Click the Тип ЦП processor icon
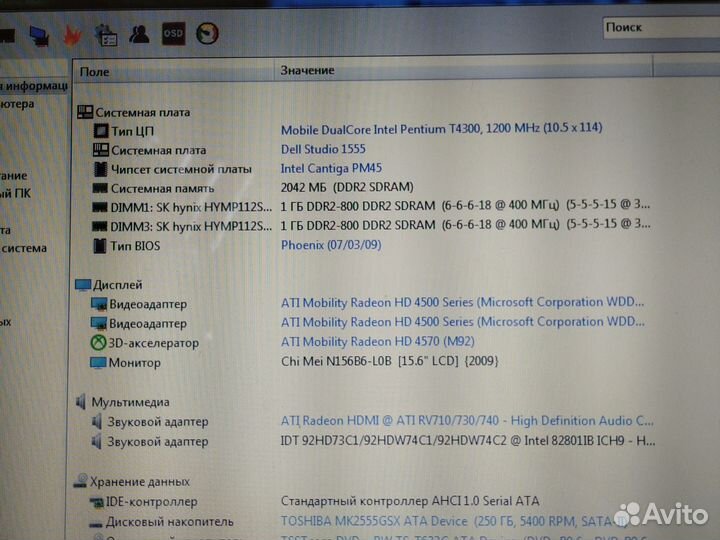The width and height of the screenshot is (720, 540). click(x=101, y=131)
